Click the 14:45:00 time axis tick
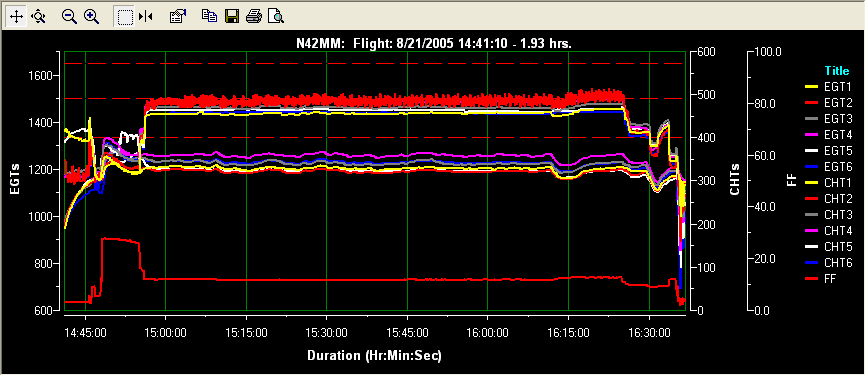The image size is (866, 376). click(x=85, y=334)
